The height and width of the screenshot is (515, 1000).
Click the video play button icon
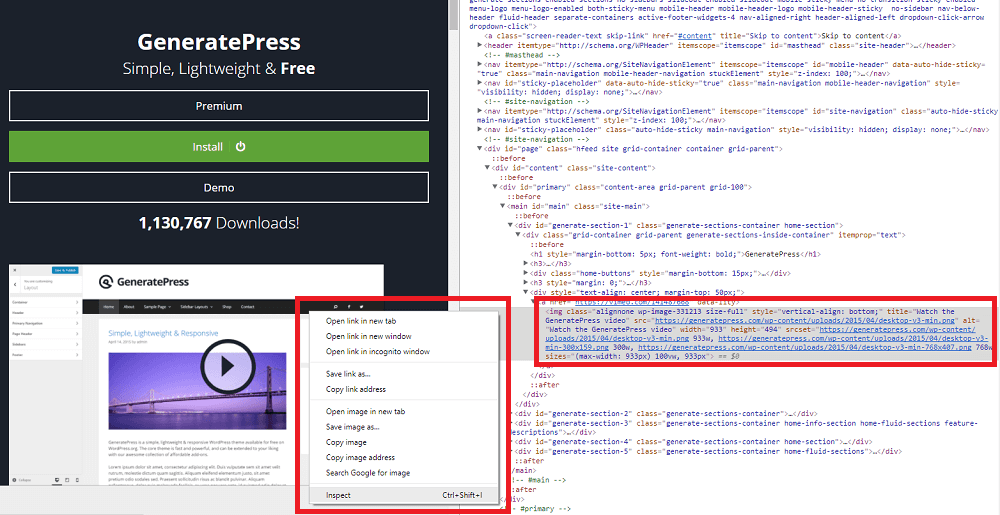pyautogui.click(x=228, y=366)
